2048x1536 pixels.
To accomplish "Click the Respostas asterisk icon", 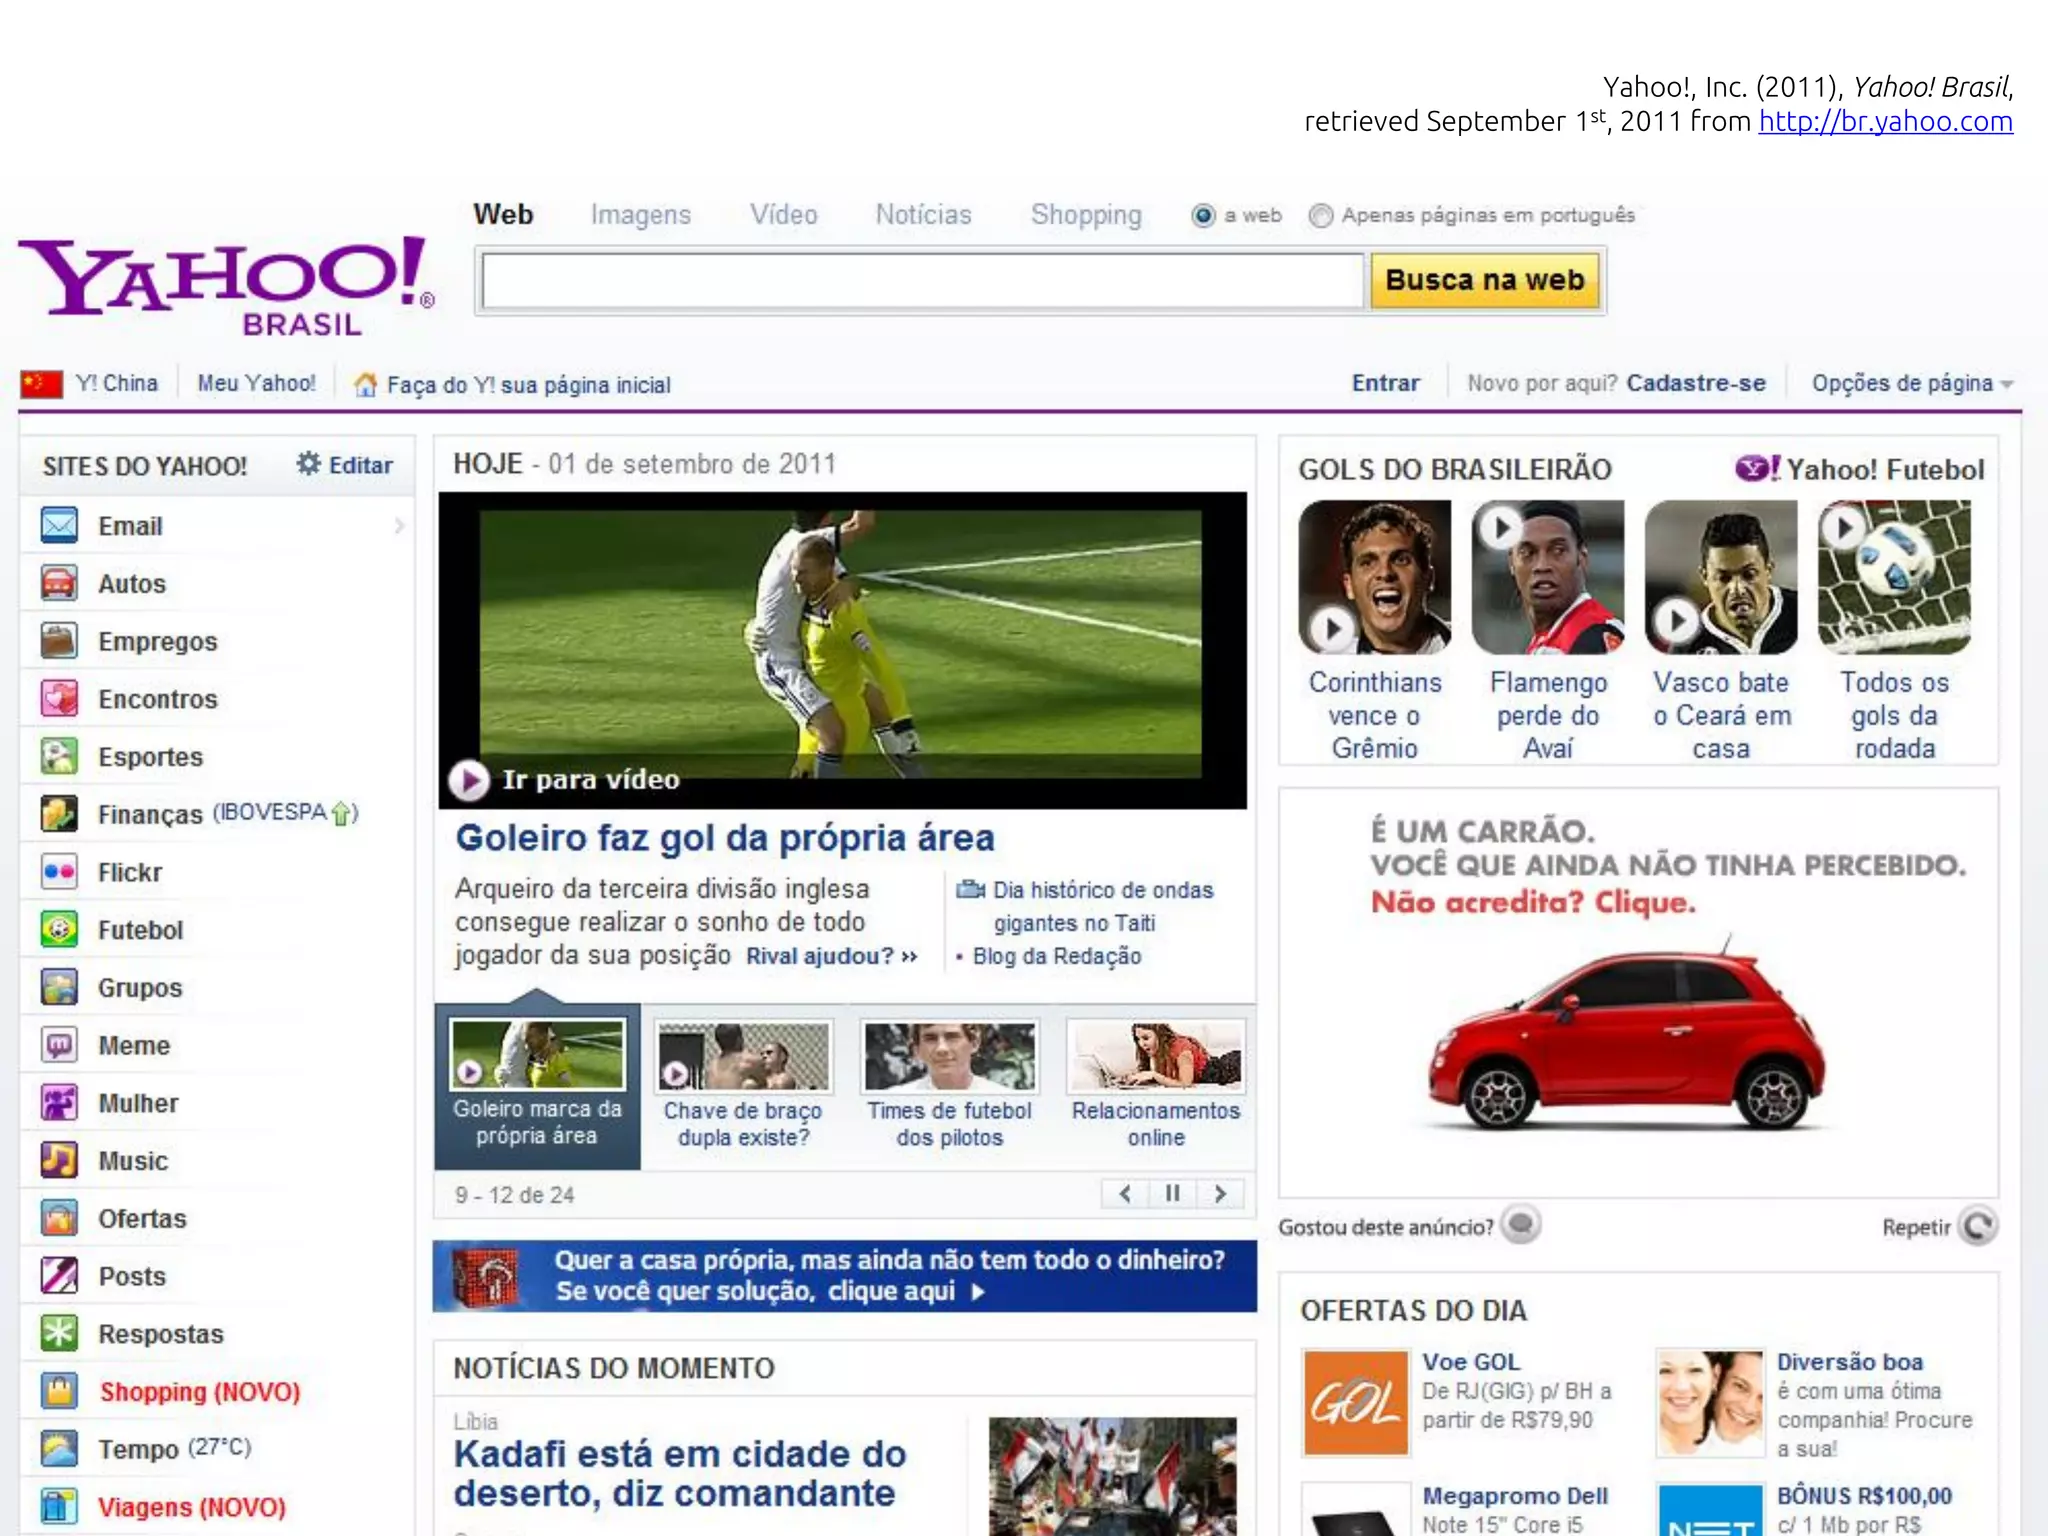I will click(x=59, y=1333).
